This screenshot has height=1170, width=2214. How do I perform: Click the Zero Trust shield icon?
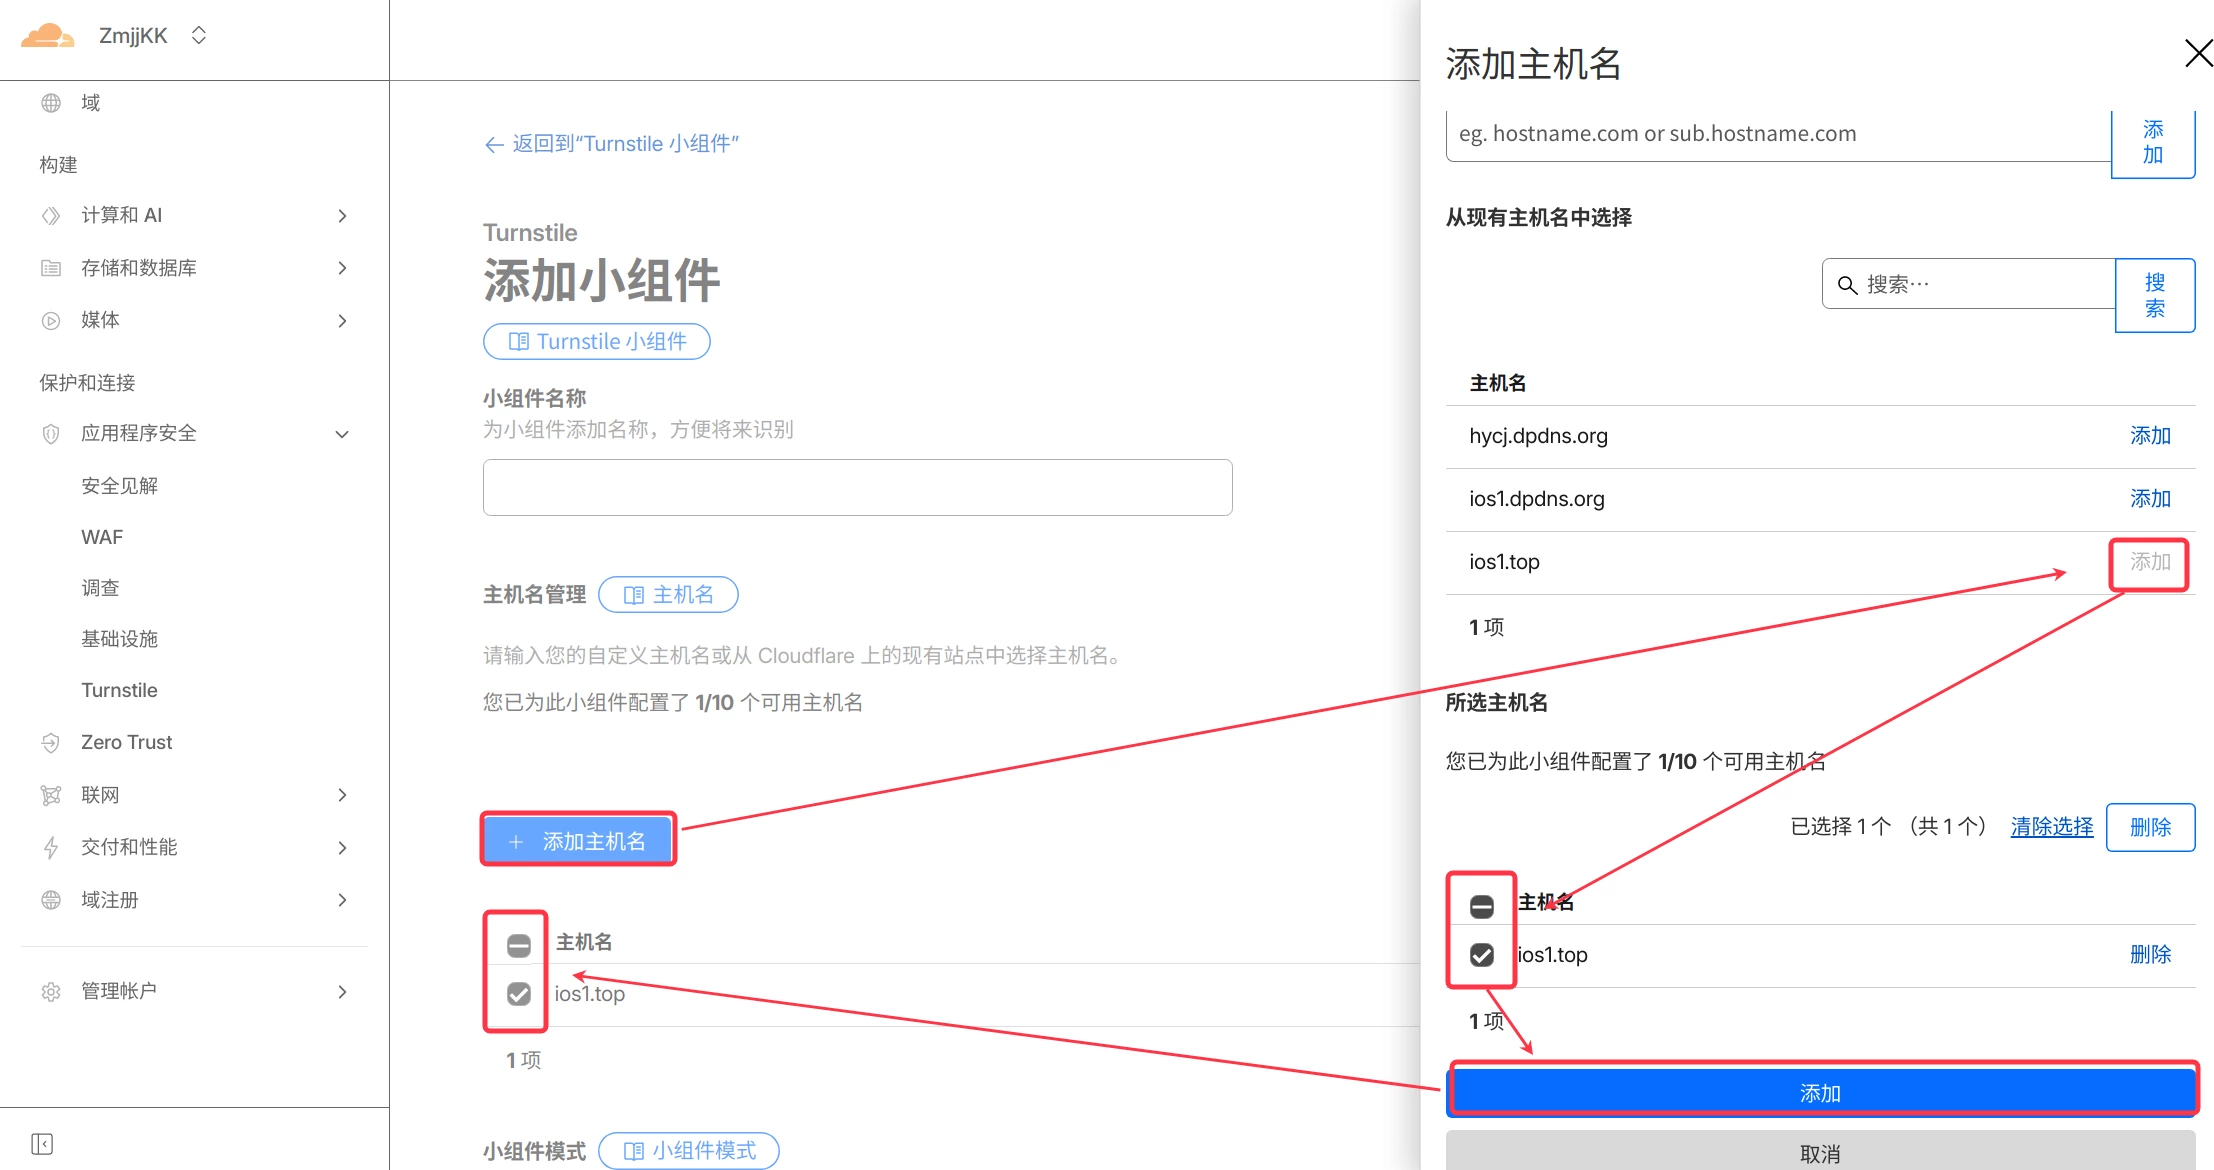click(x=51, y=742)
